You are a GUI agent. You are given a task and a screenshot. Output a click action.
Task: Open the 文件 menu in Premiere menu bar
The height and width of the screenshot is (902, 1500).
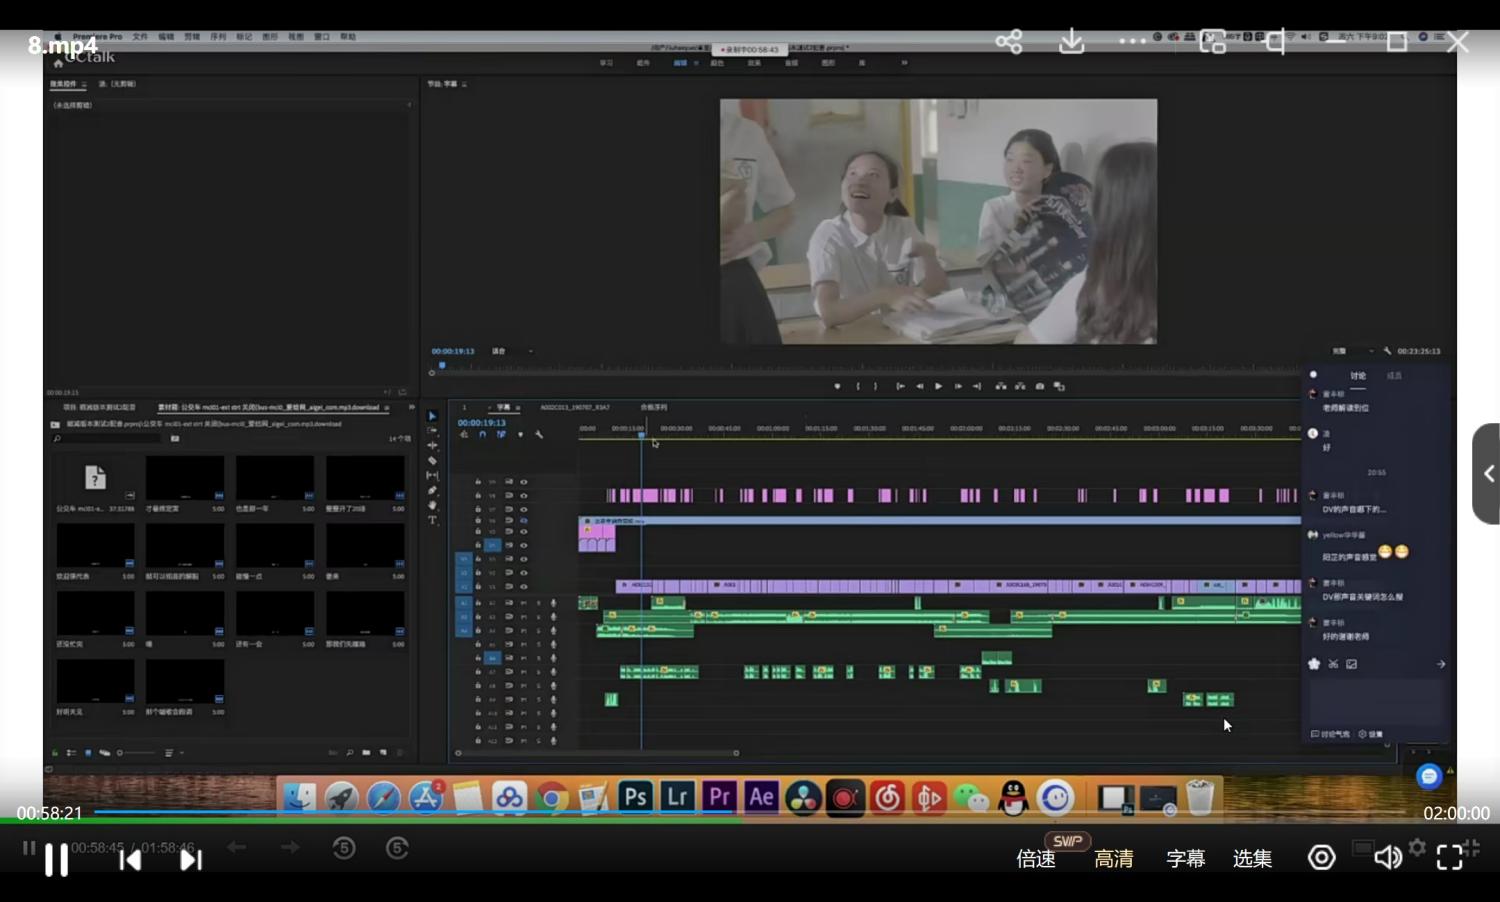[140, 37]
